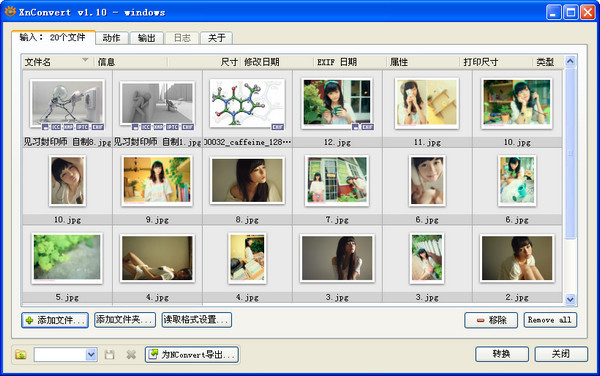The height and width of the screenshot is (376, 600).
Task: Click the grayed-out delete preset X icon
Action: tap(131, 355)
